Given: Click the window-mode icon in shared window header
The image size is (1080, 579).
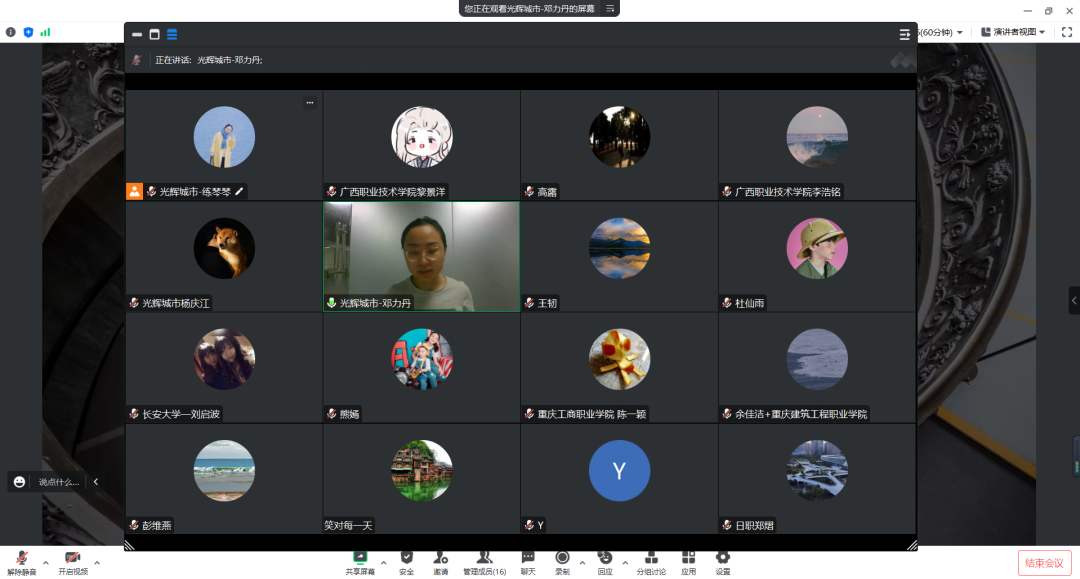Looking at the screenshot, I should click(154, 34).
